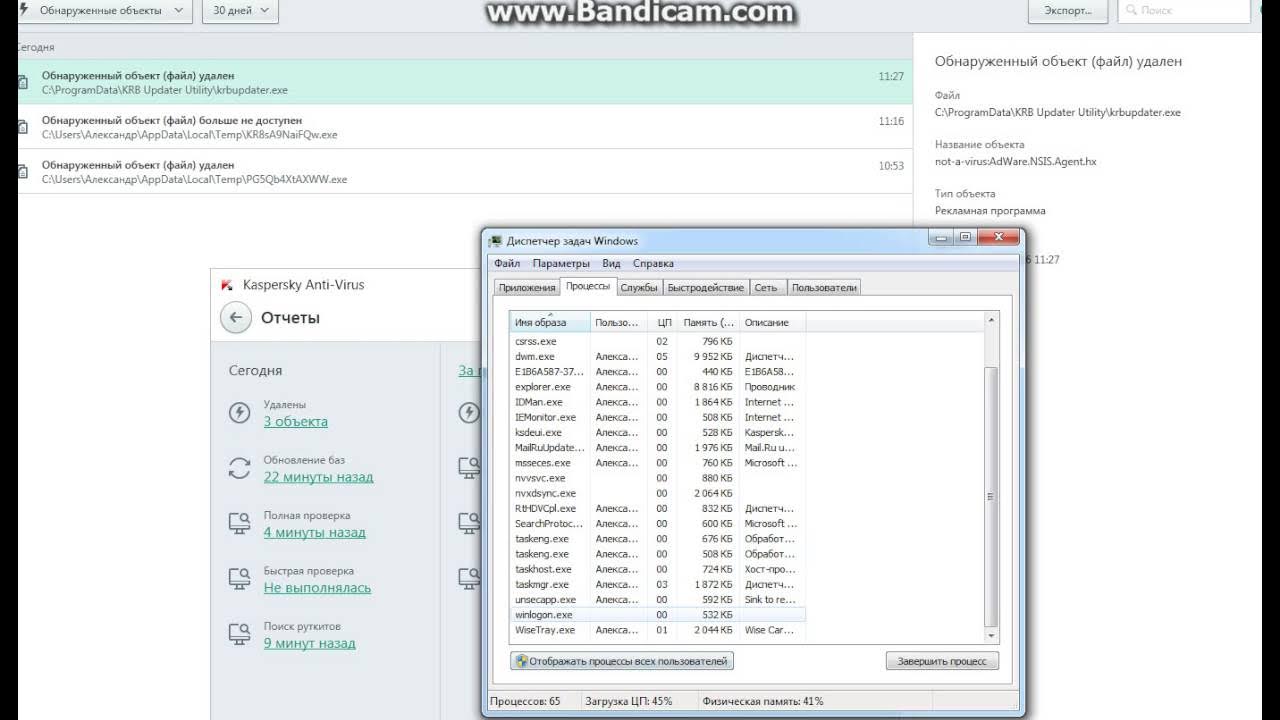Select the IDMan.exe process row
This screenshot has width=1280, height=720.
(x=657, y=402)
